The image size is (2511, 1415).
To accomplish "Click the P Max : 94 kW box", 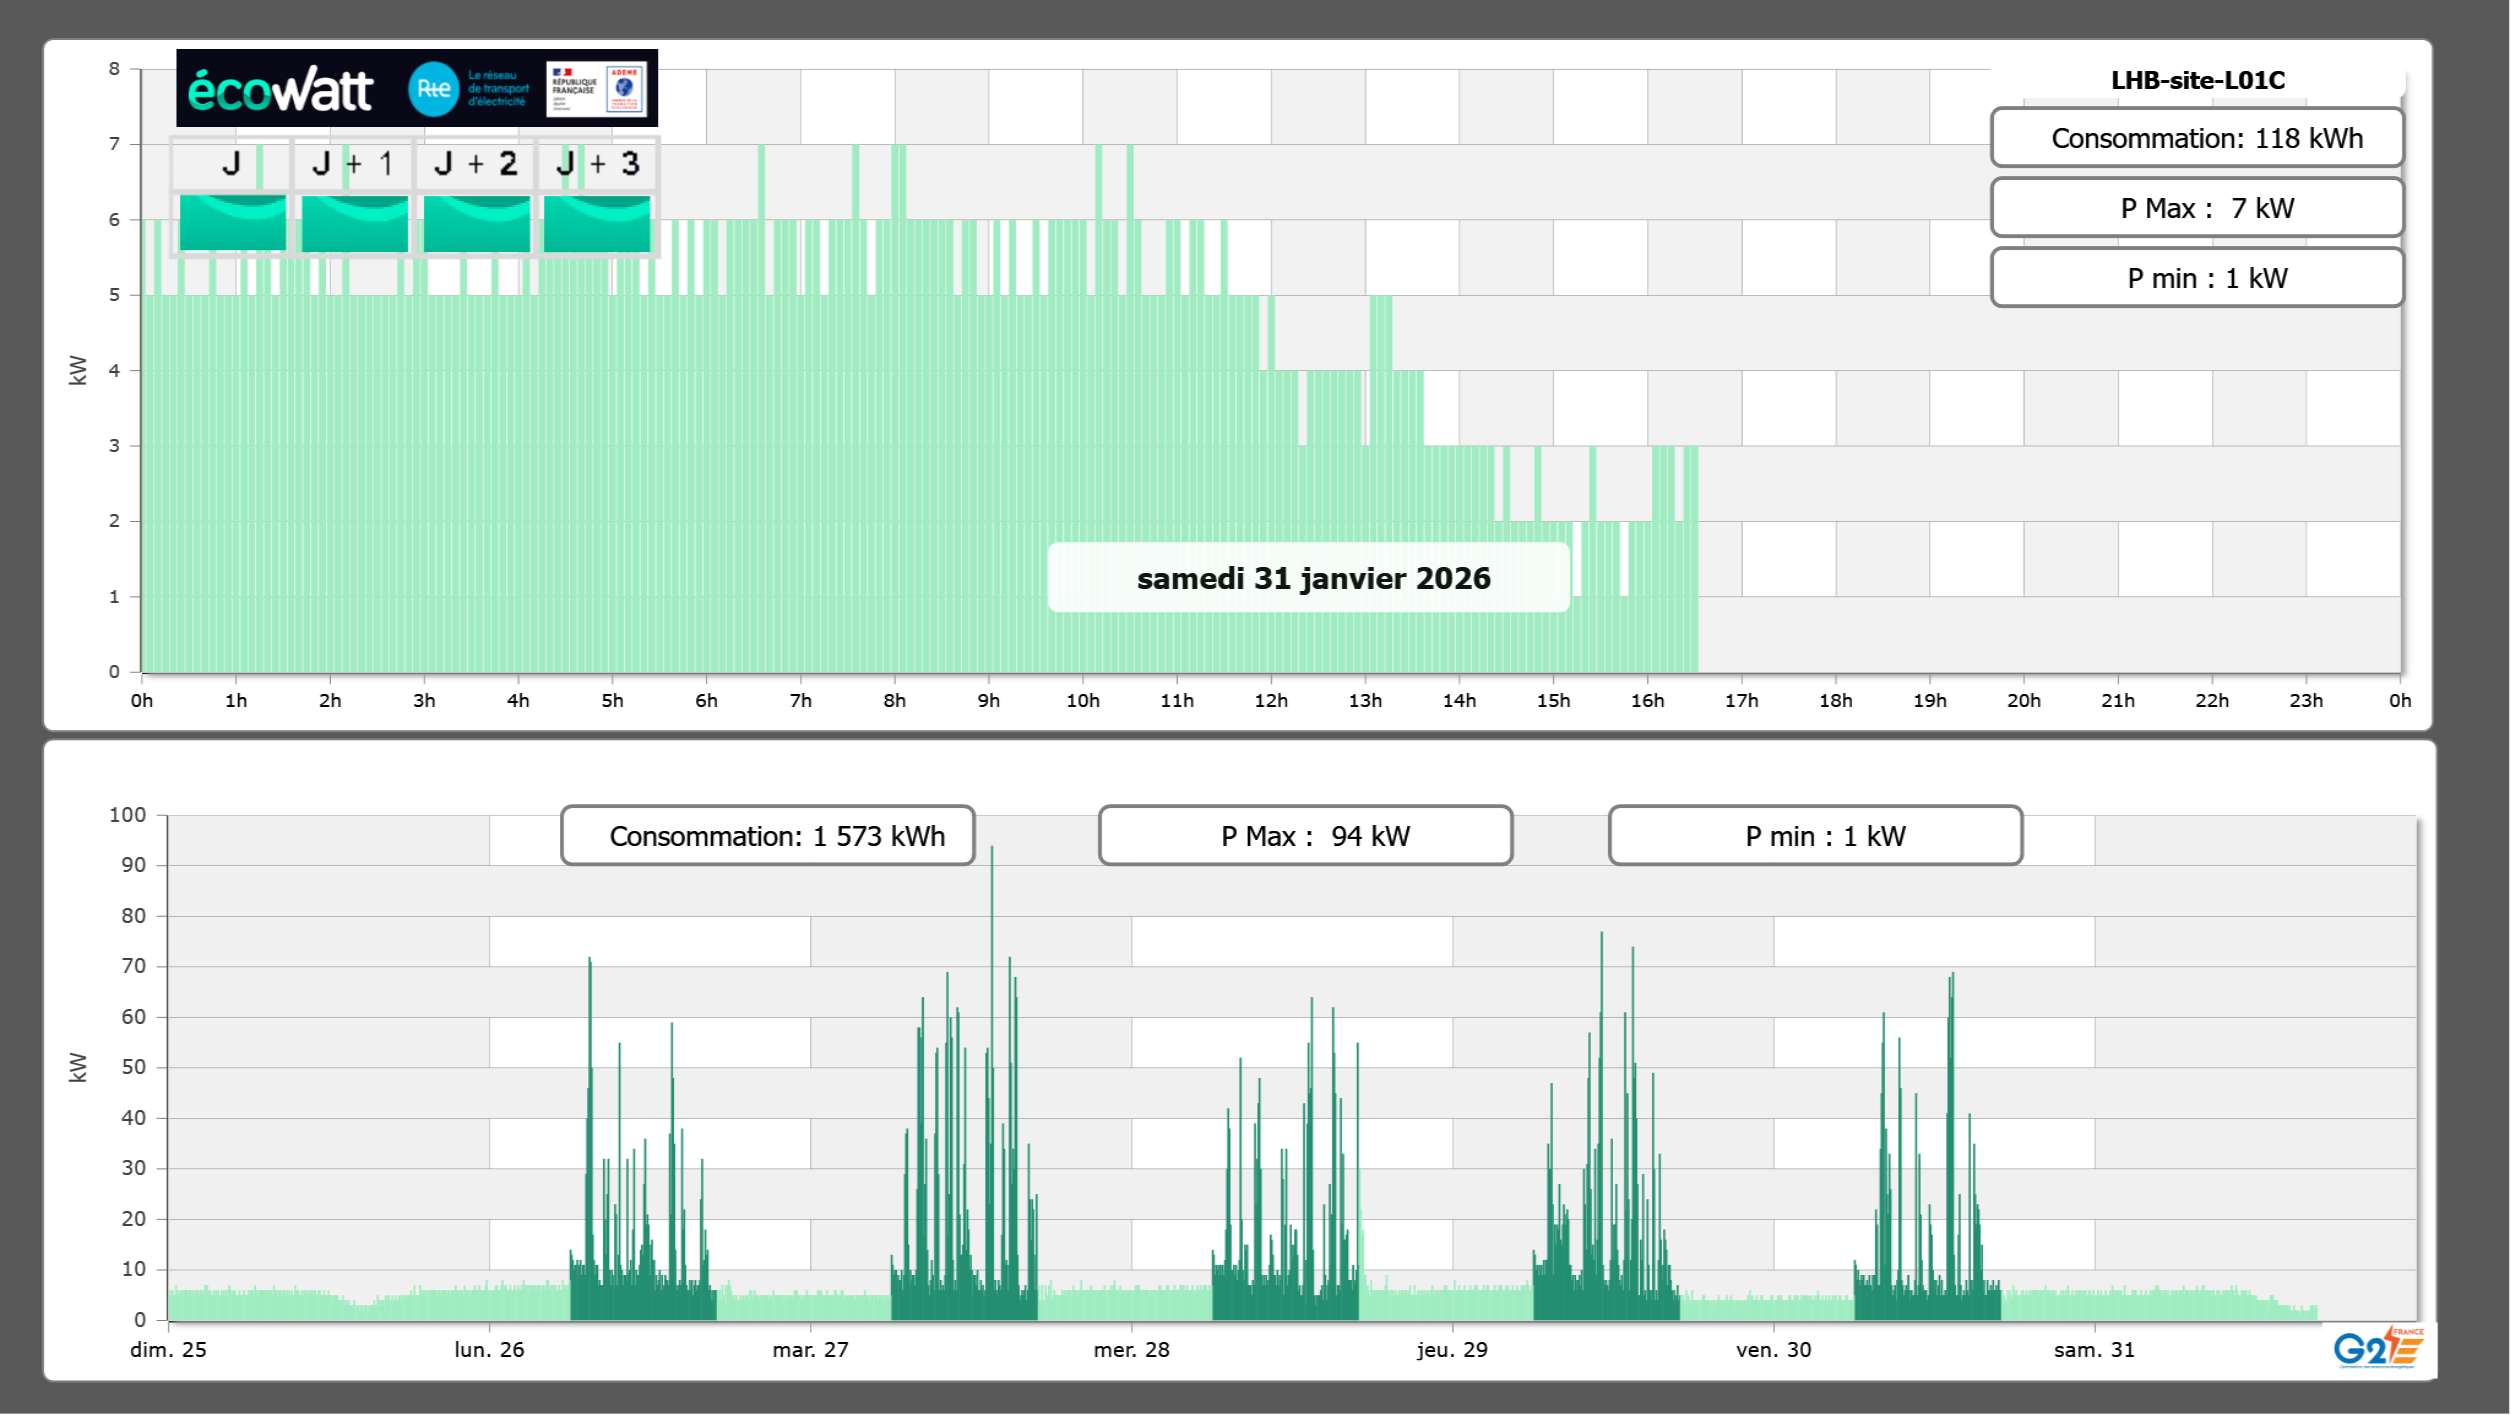I will (1304, 836).
